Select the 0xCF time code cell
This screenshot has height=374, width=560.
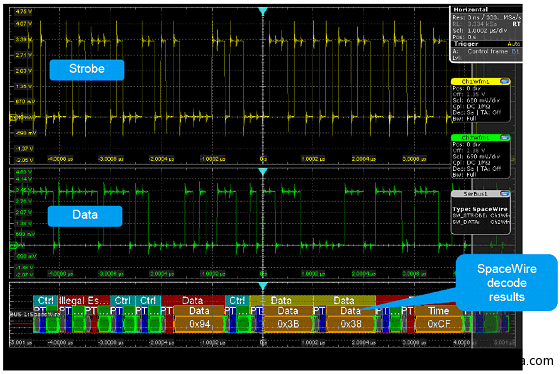click(x=439, y=324)
